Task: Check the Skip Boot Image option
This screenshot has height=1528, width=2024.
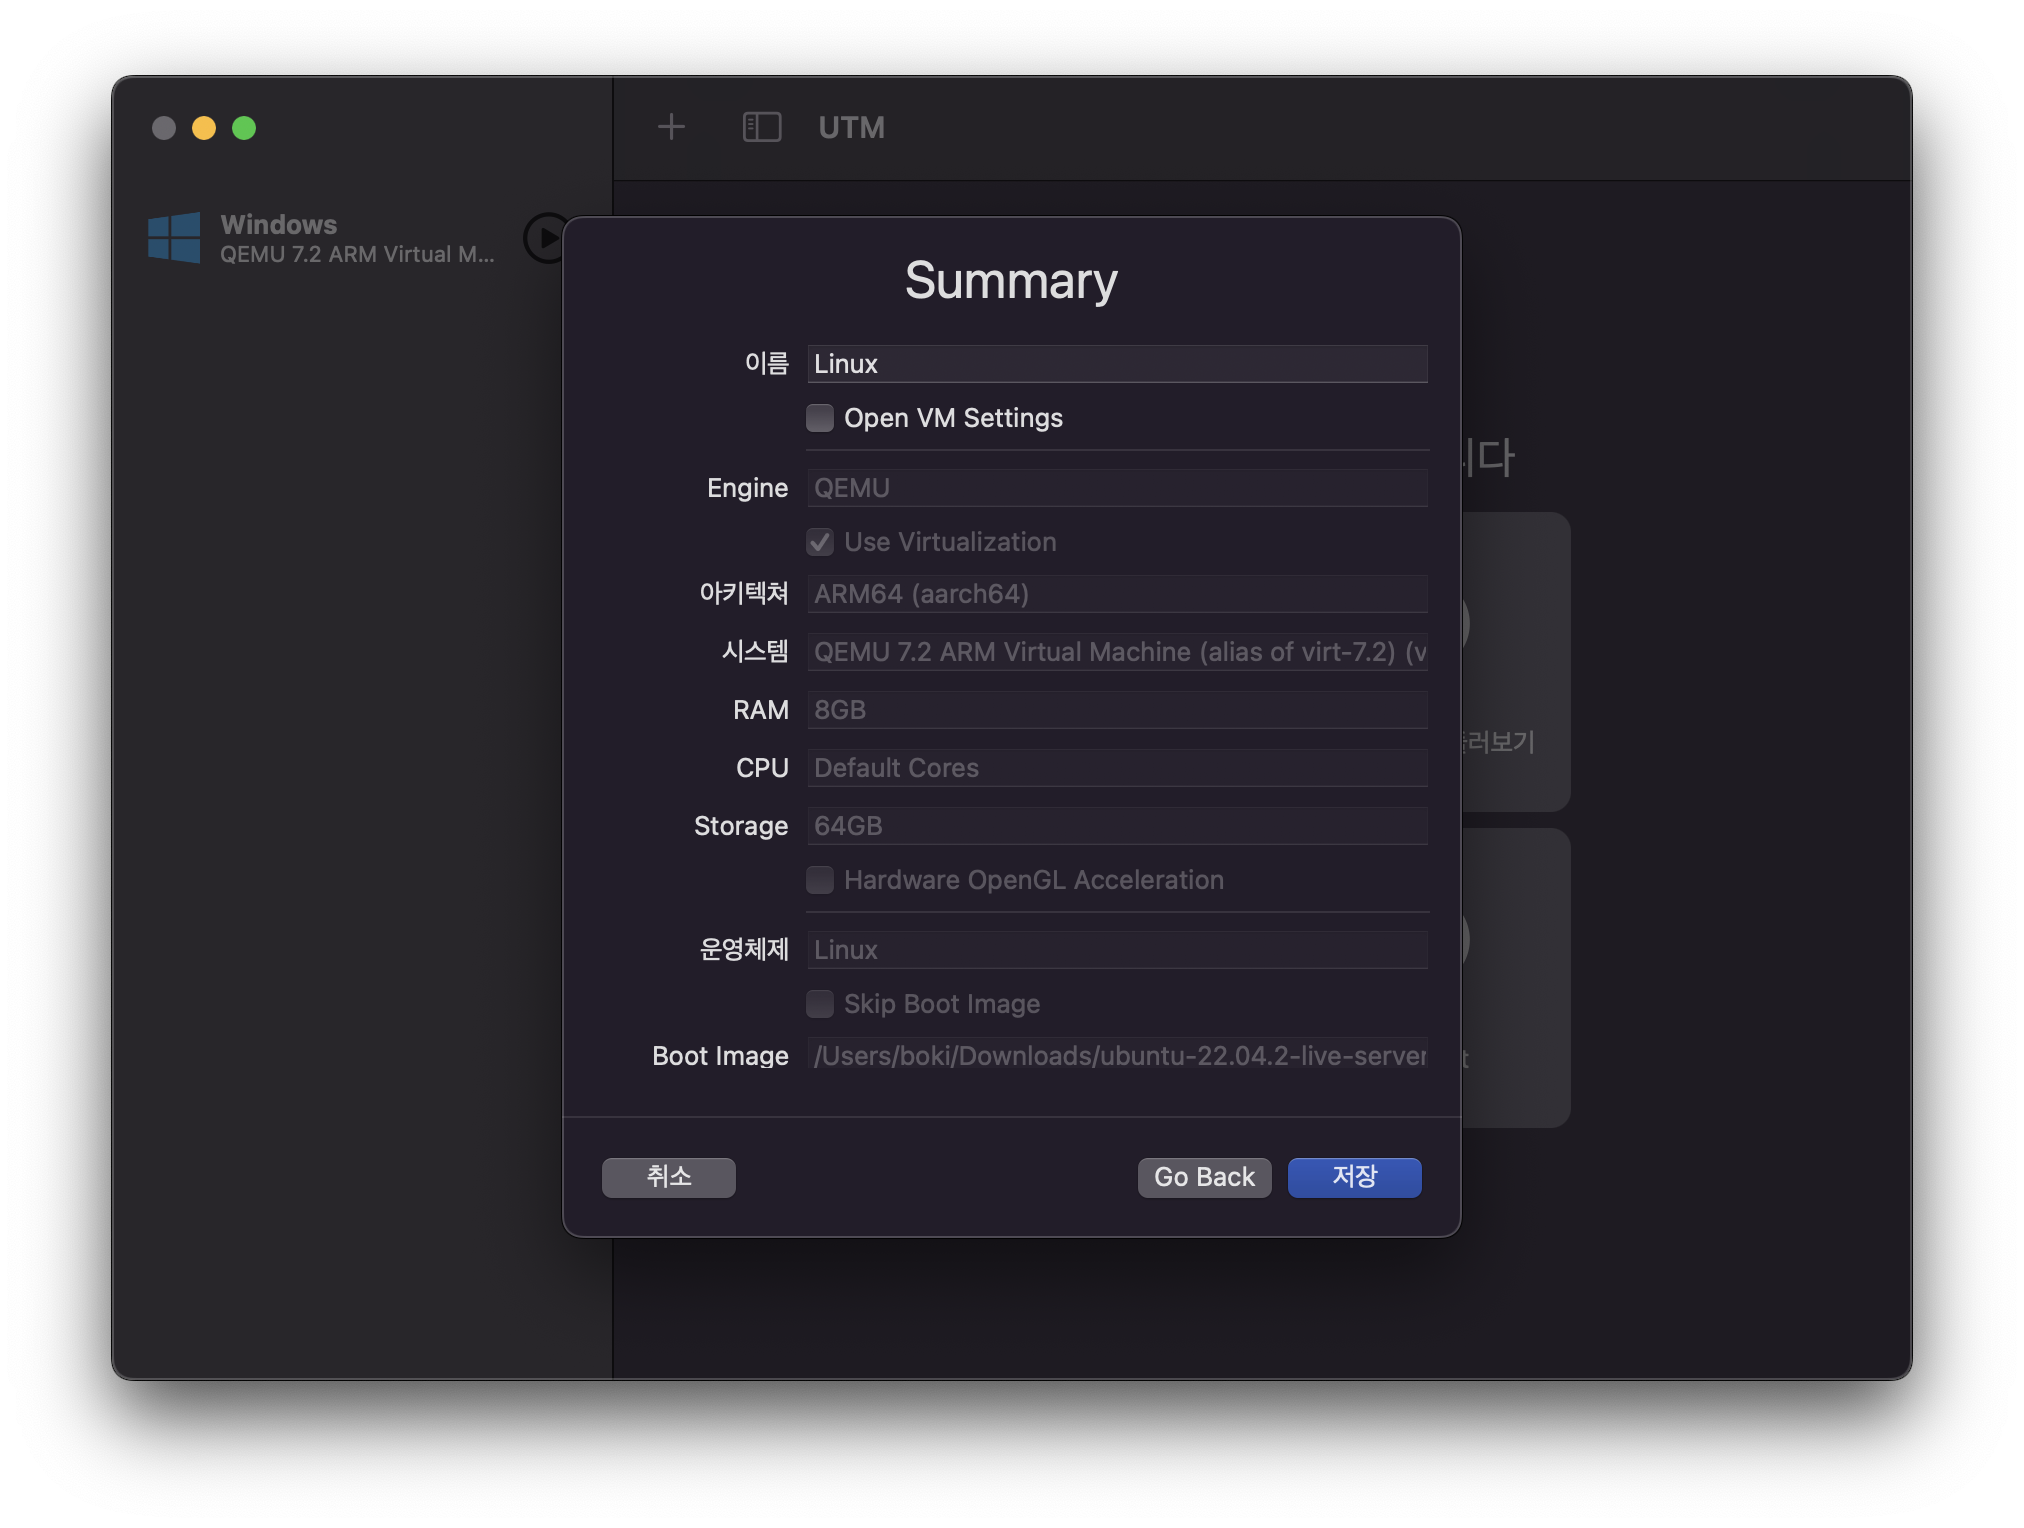Action: [820, 1004]
